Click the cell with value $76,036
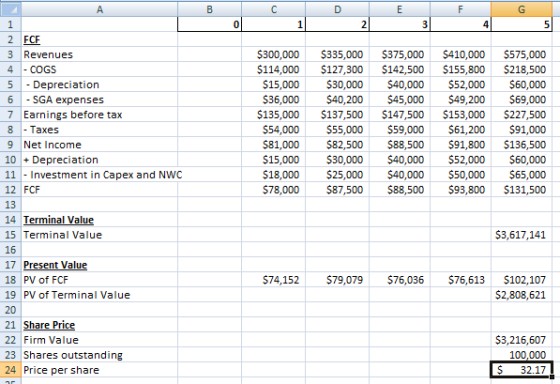The image size is (560, 384). [x=400, y=280]
